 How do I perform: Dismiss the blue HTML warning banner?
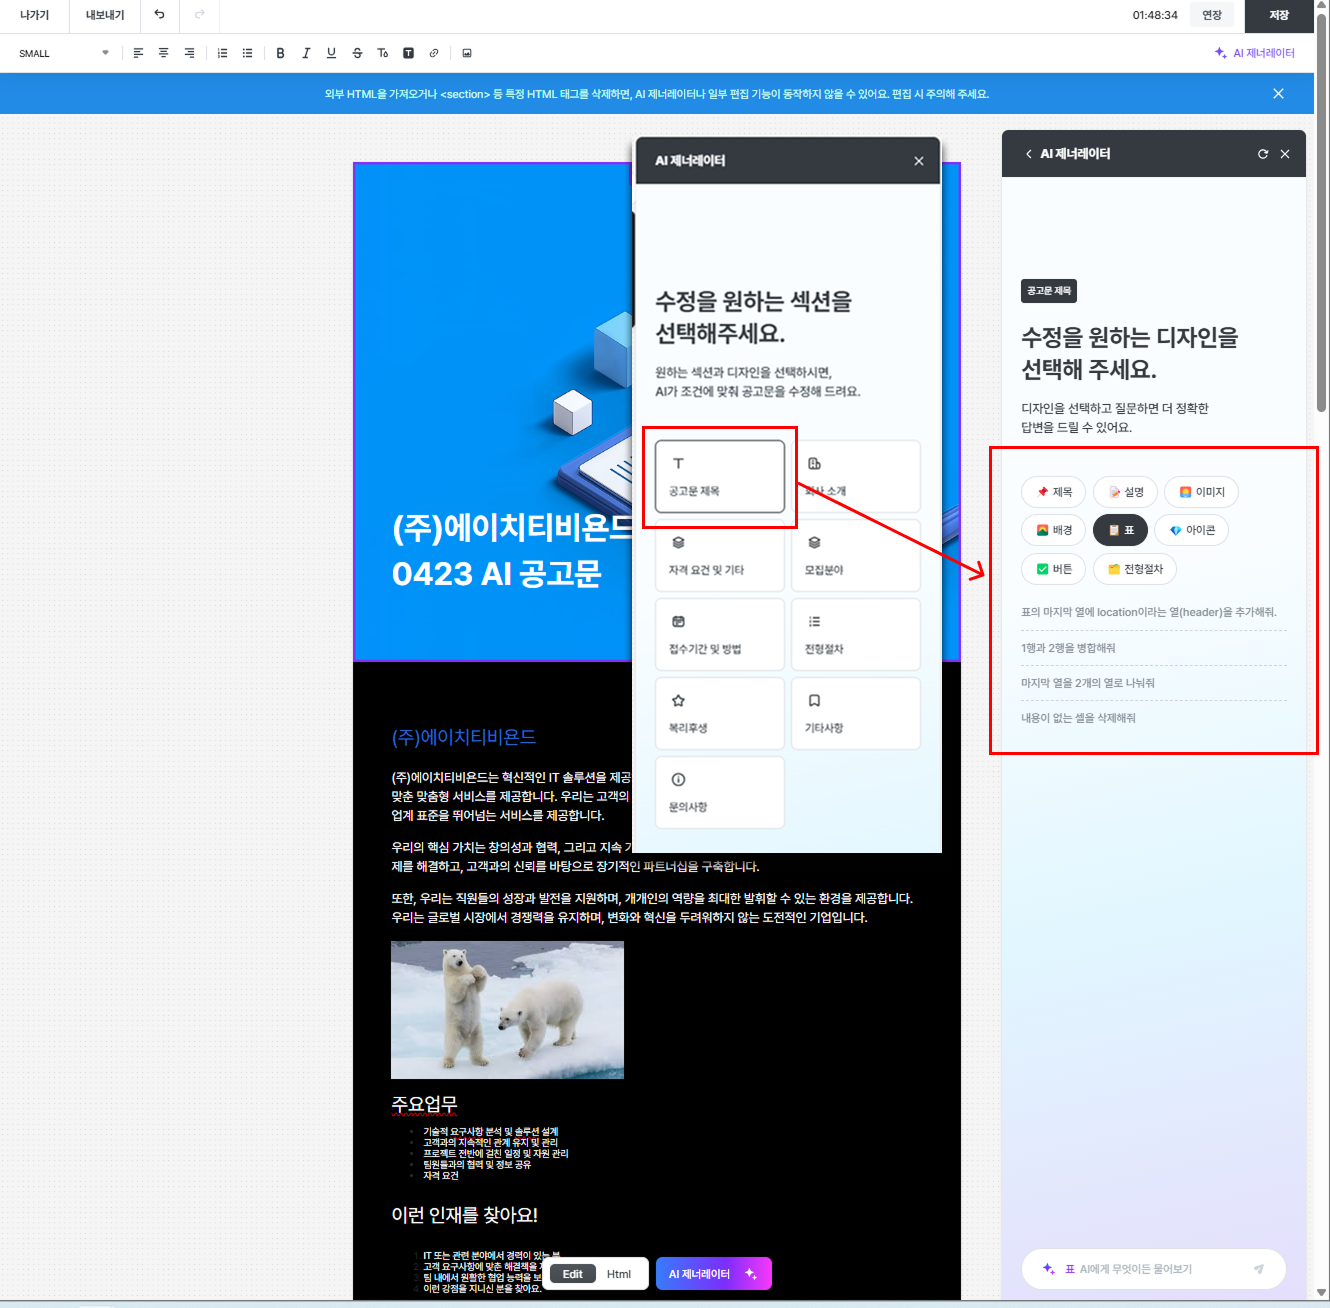tap(1278, 94)
